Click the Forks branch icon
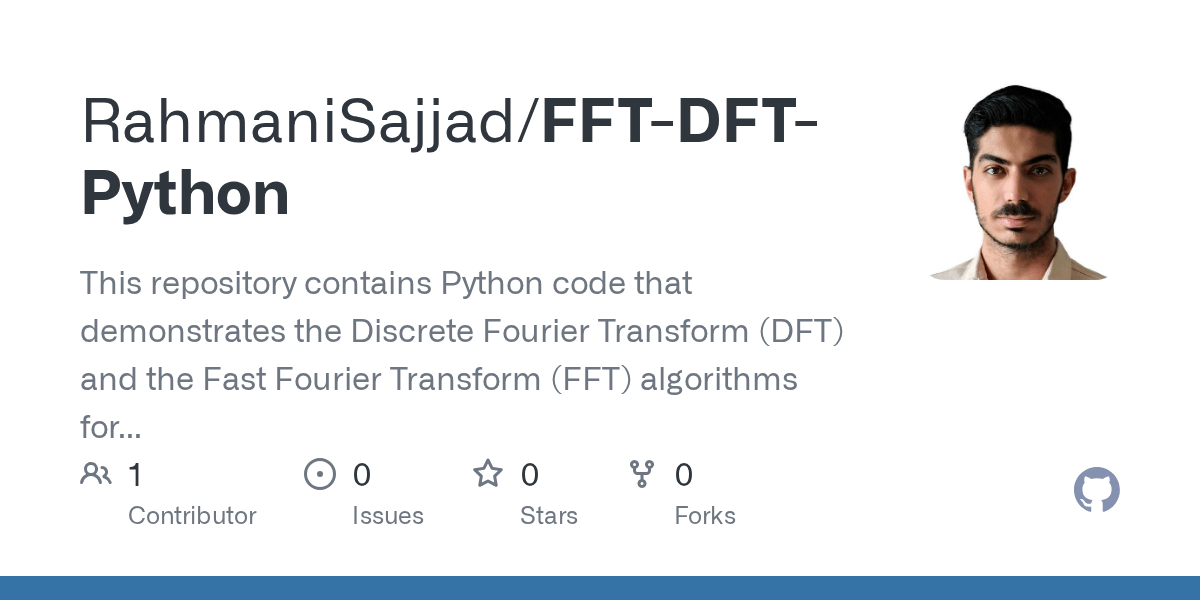Screen dimensions: 1200x600 coord(642,474)
